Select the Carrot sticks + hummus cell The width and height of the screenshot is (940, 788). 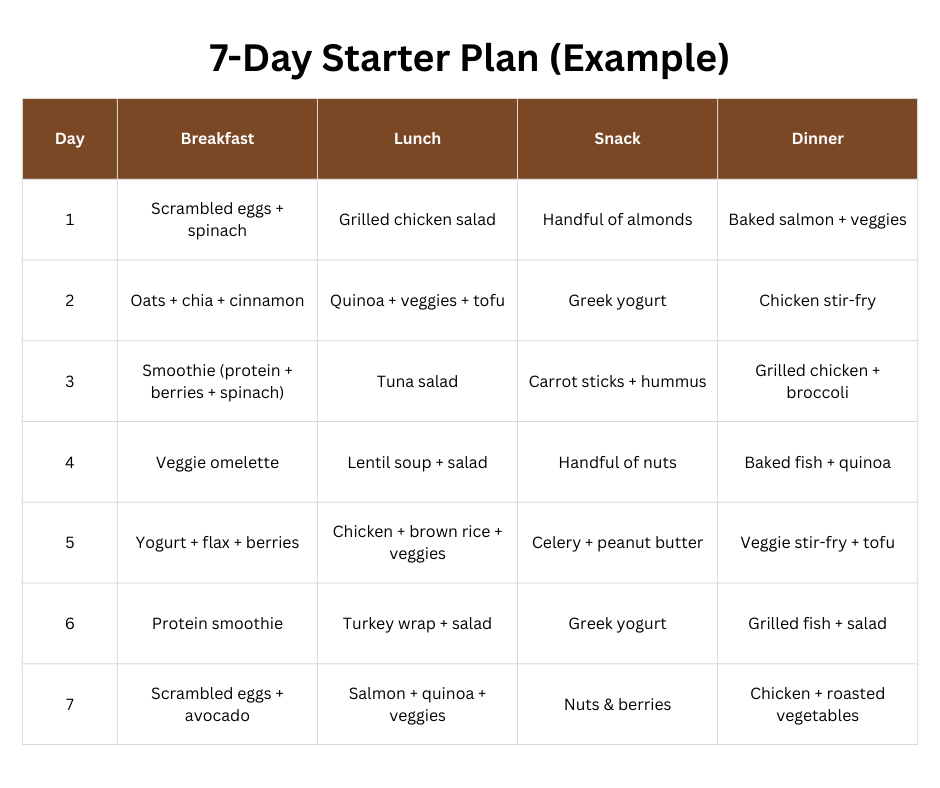pos(617,381)
